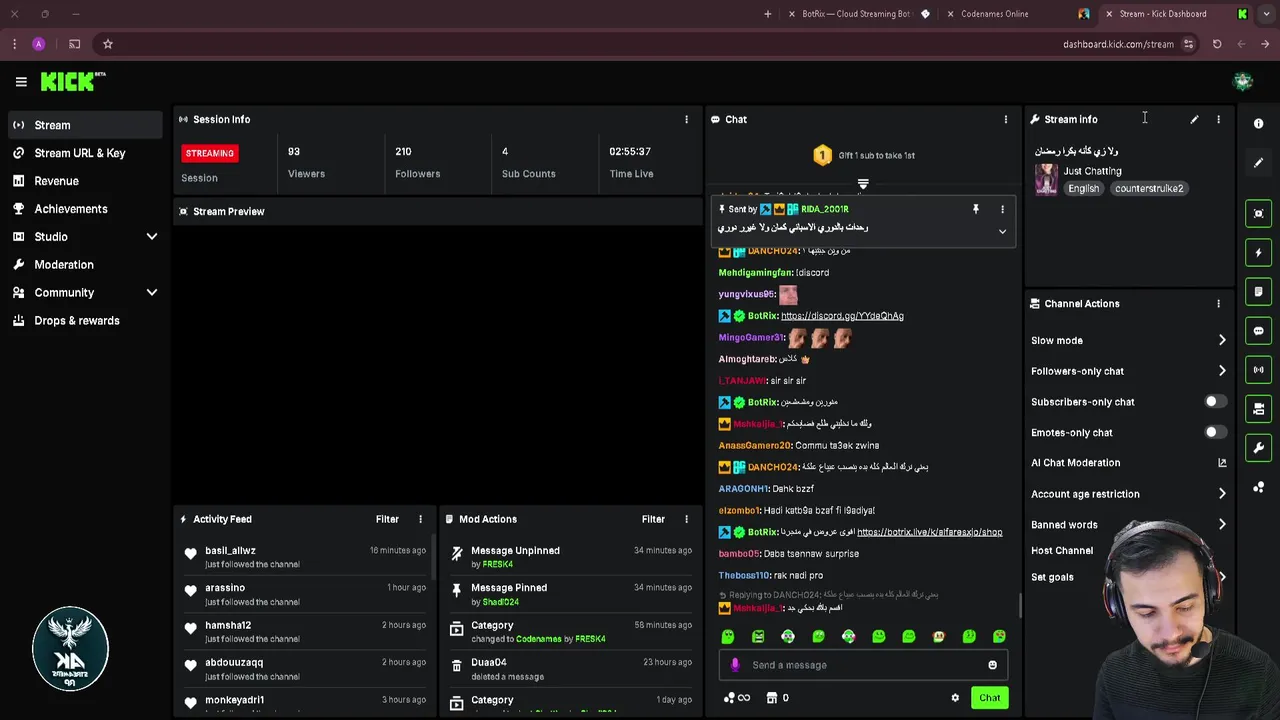Bookmark page with star icon
1280x720 pixels.
point(108,44)
